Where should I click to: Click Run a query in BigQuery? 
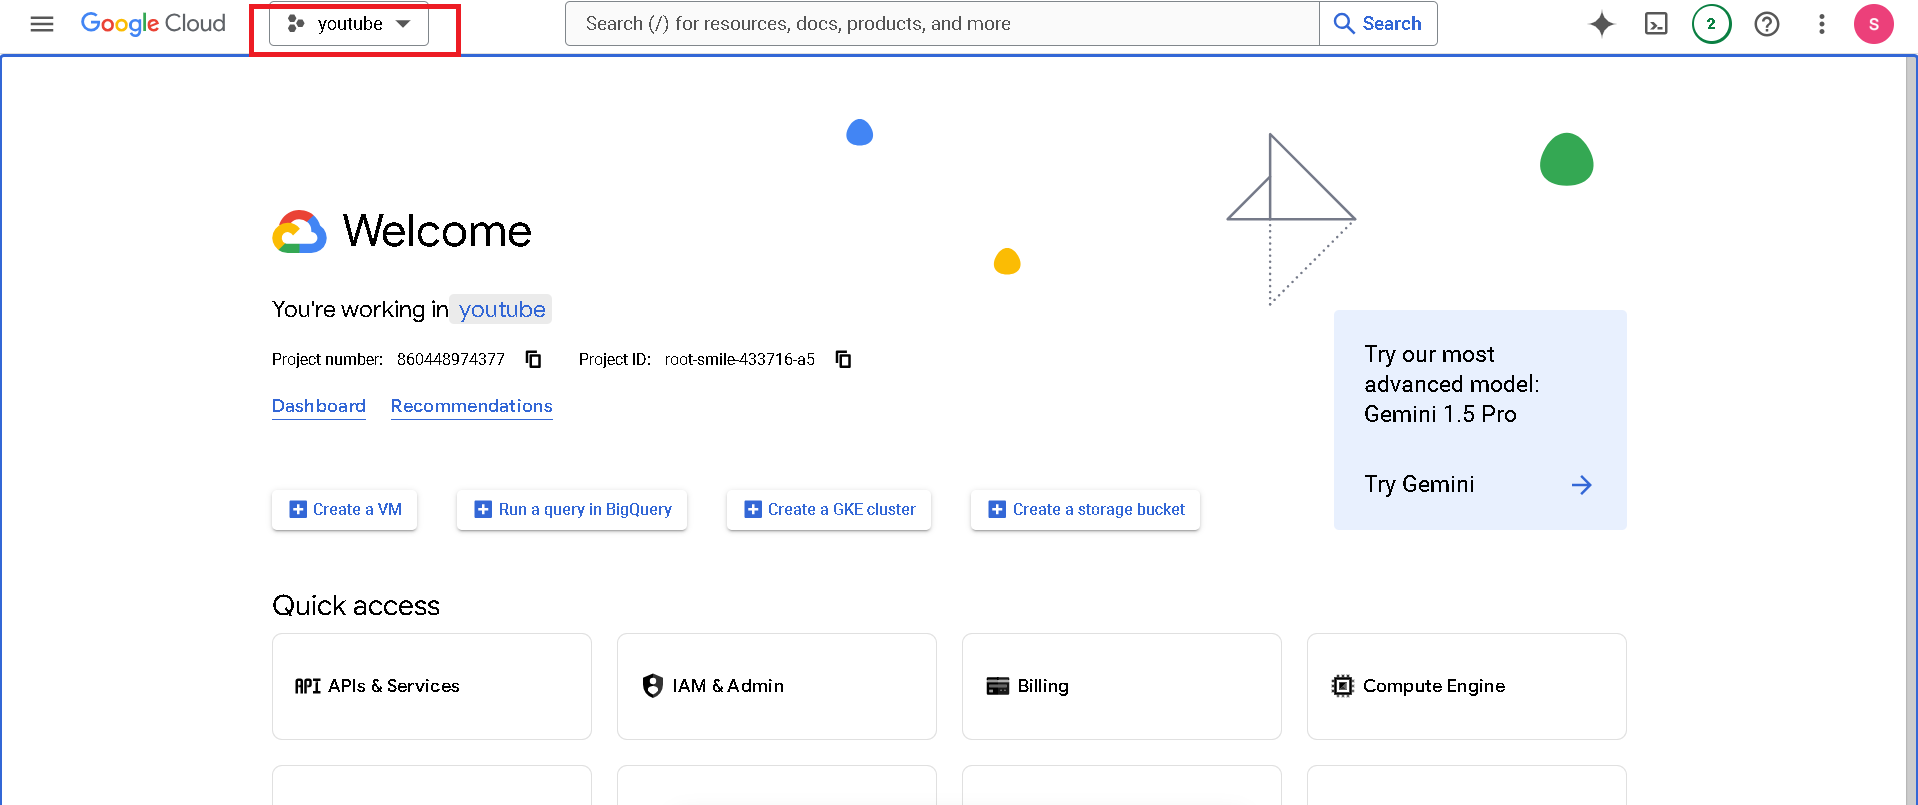tap(572, 510)
